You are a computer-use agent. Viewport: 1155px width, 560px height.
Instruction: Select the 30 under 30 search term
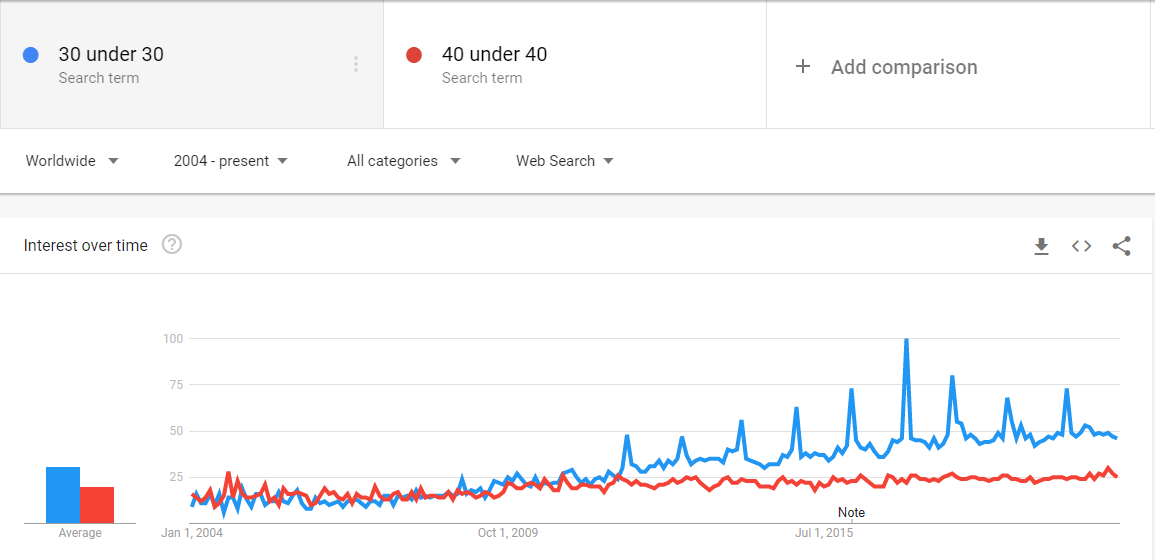pos(111,55)
